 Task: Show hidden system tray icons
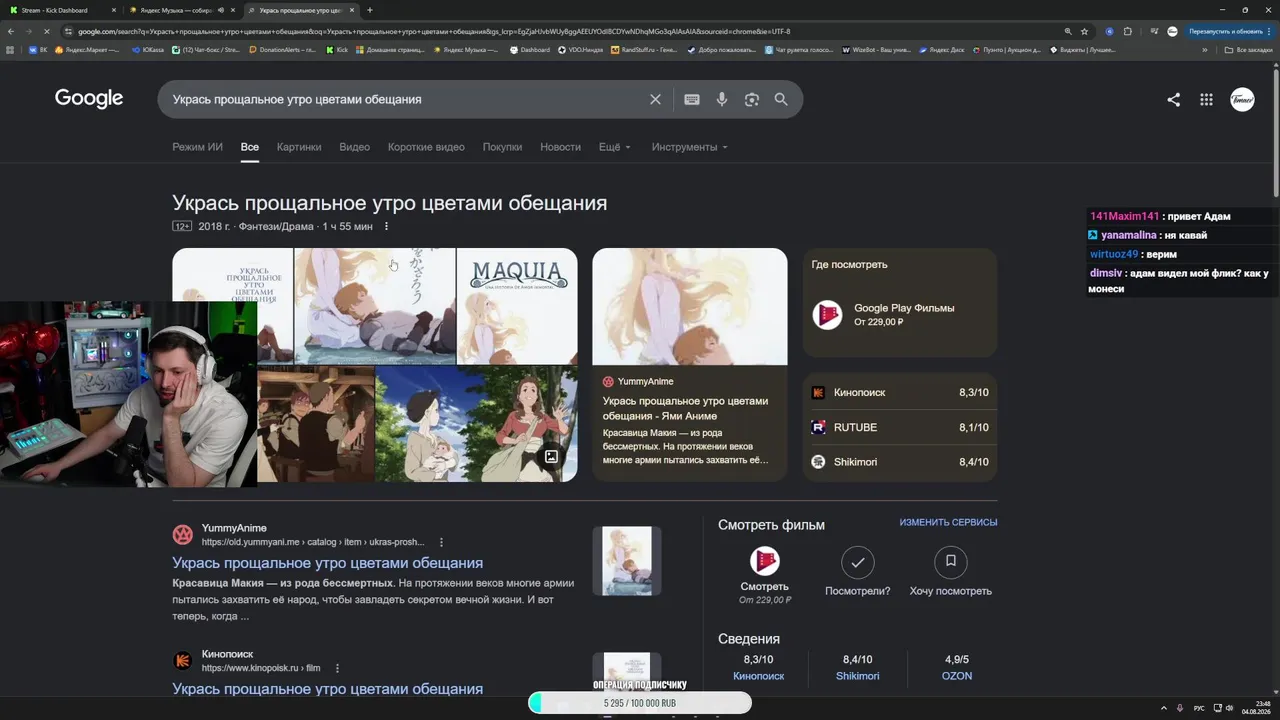[1164, 708]
